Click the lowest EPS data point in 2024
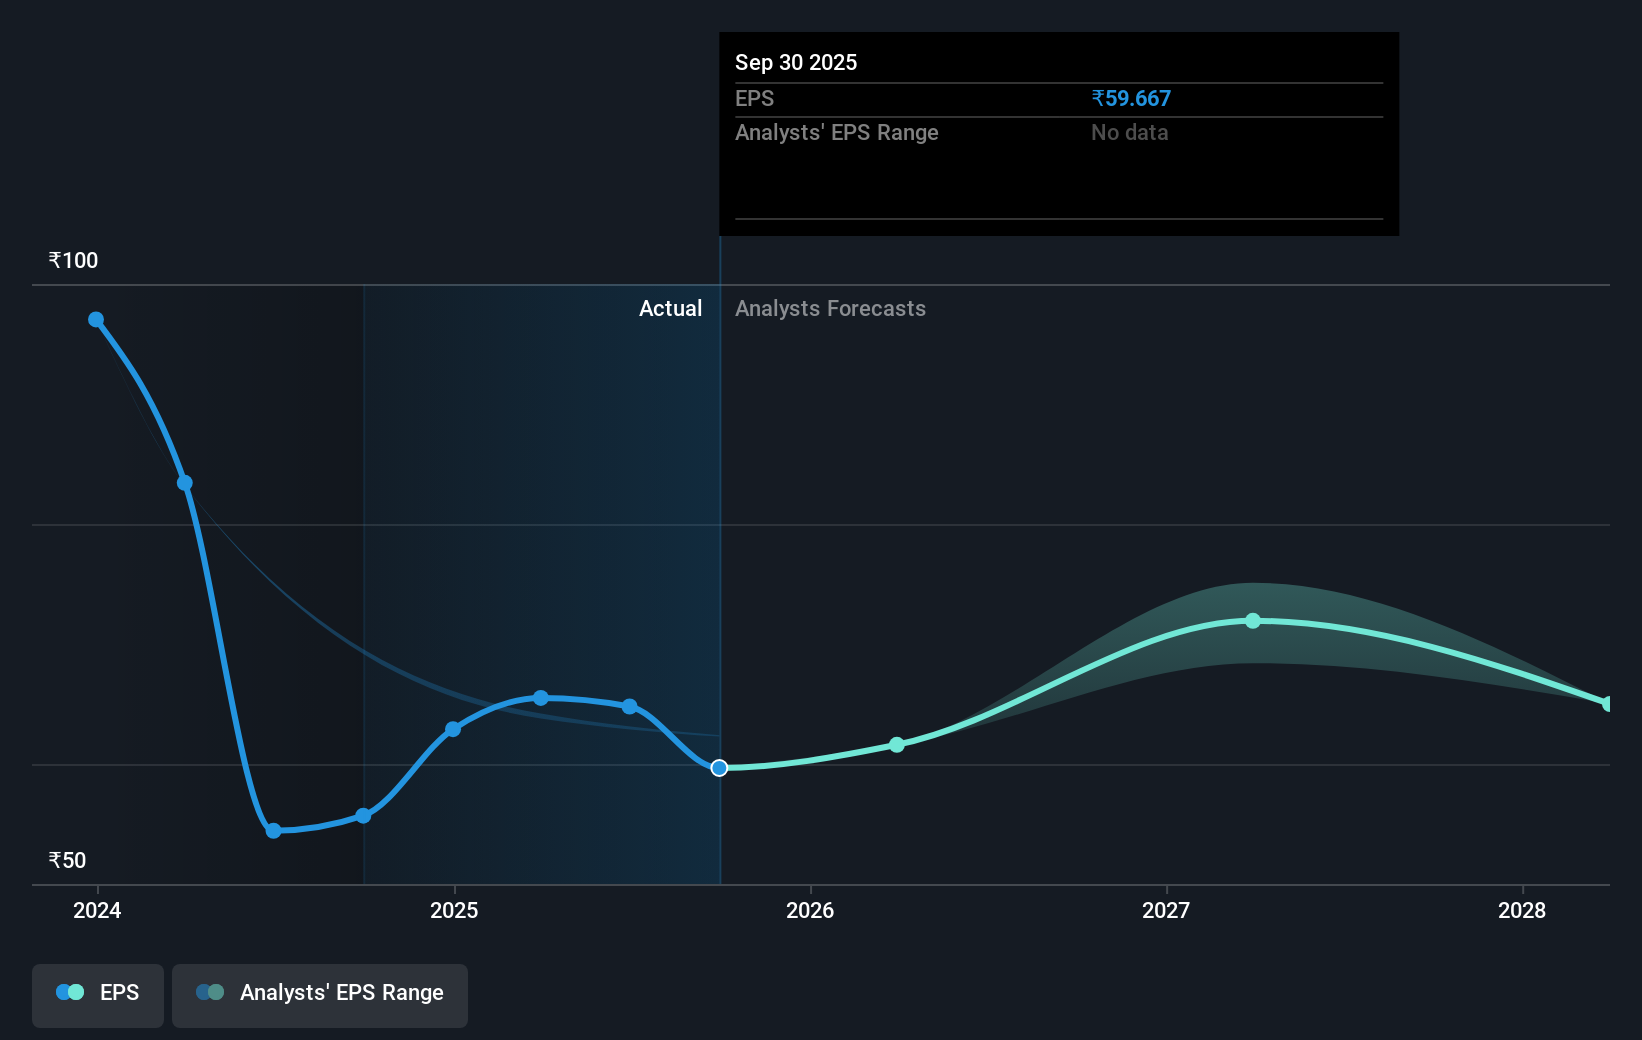This screenshot has width=1642, height=1040. point(273,830)
